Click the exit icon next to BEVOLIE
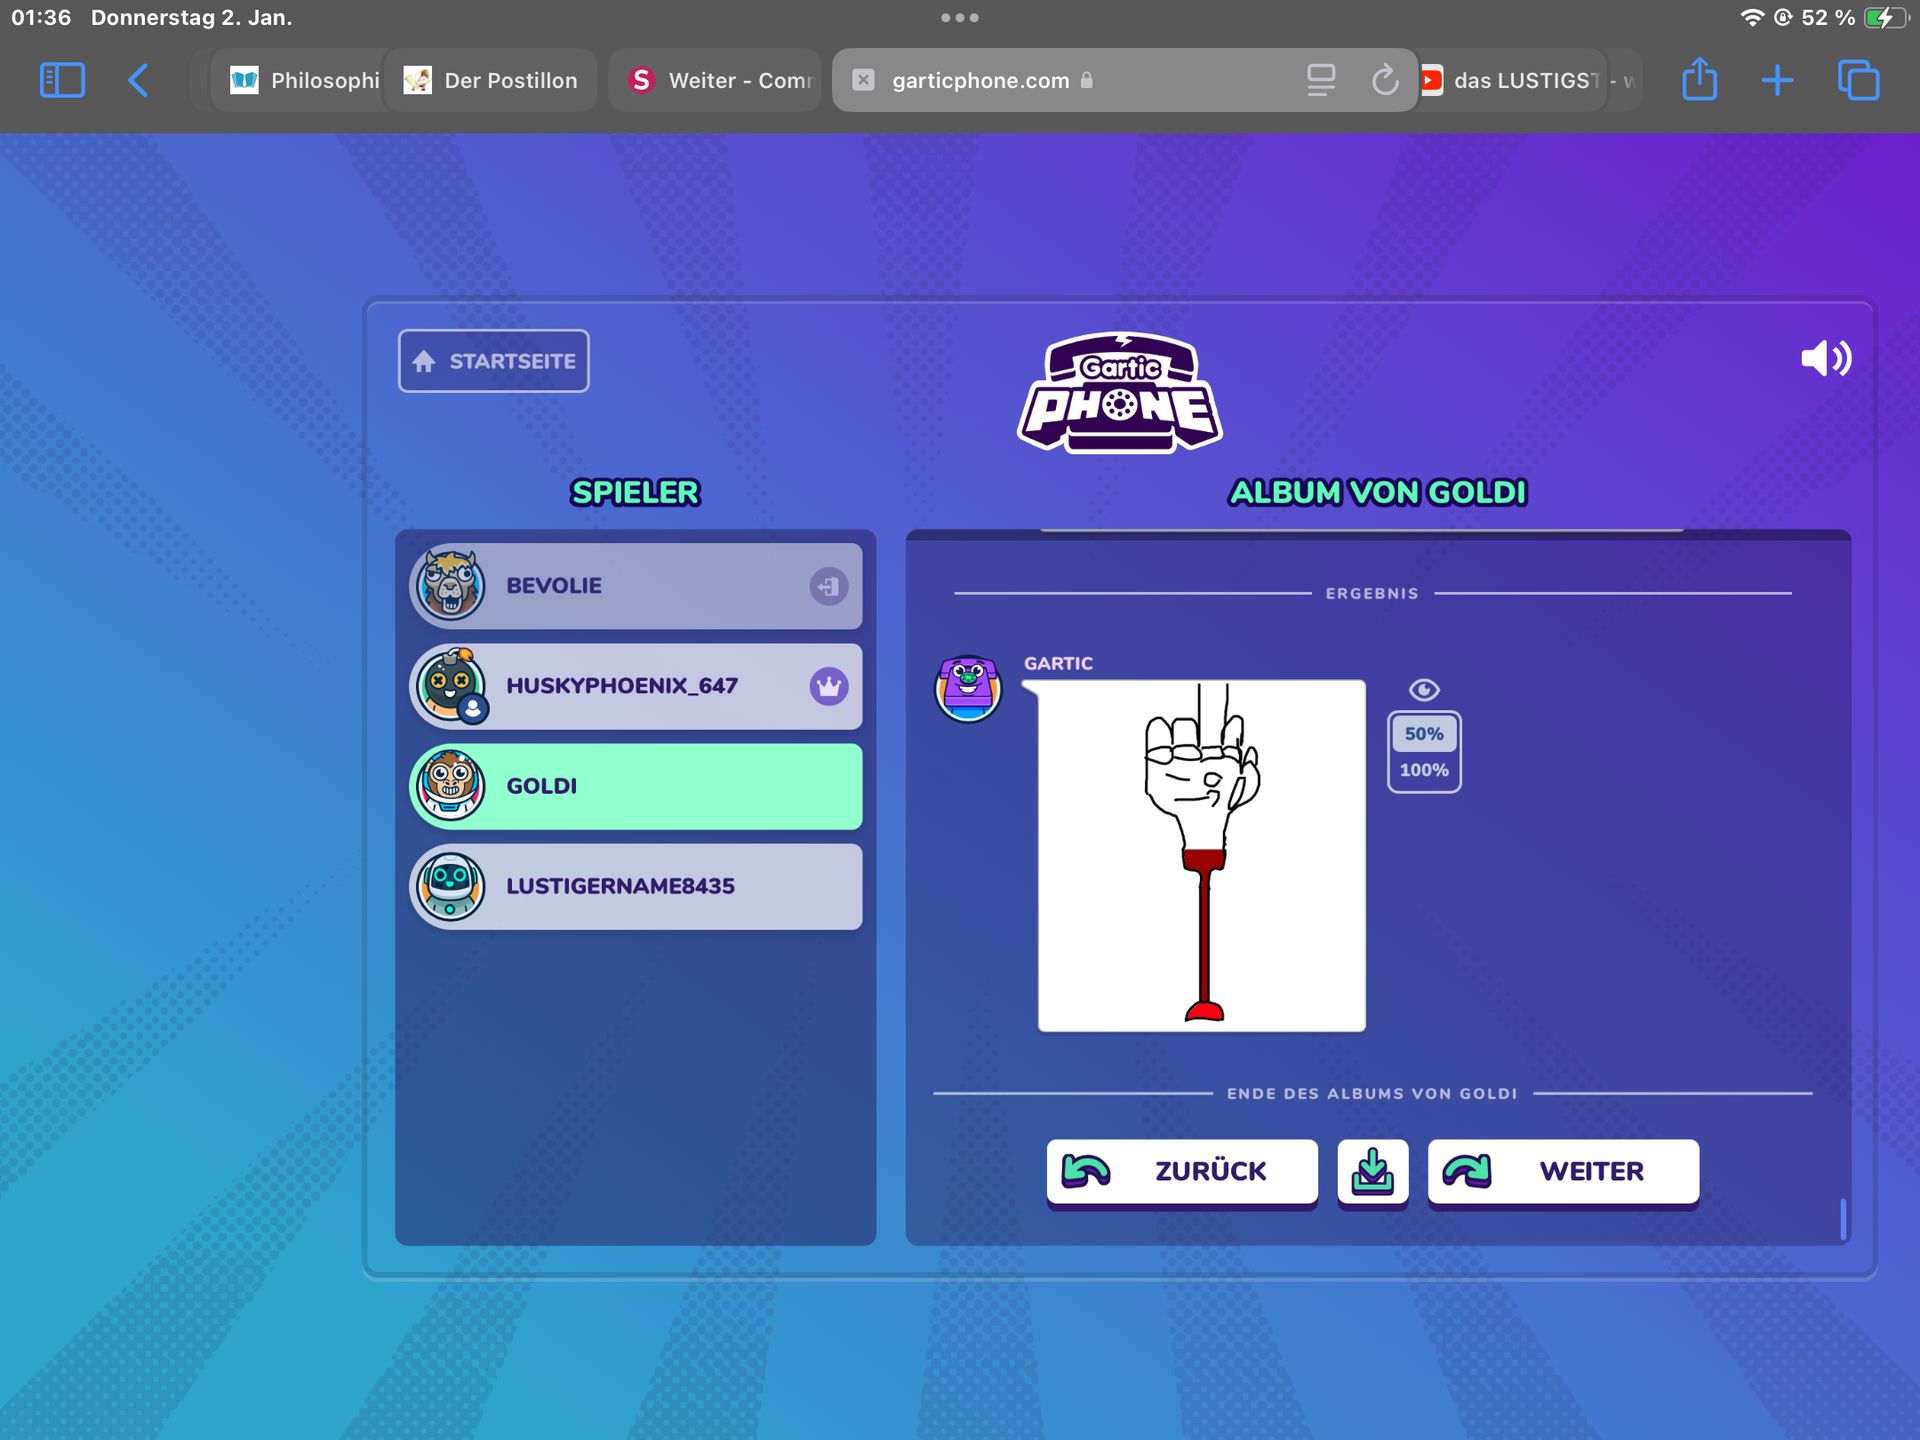1920x1440 pixels. (x=828, y=586)
